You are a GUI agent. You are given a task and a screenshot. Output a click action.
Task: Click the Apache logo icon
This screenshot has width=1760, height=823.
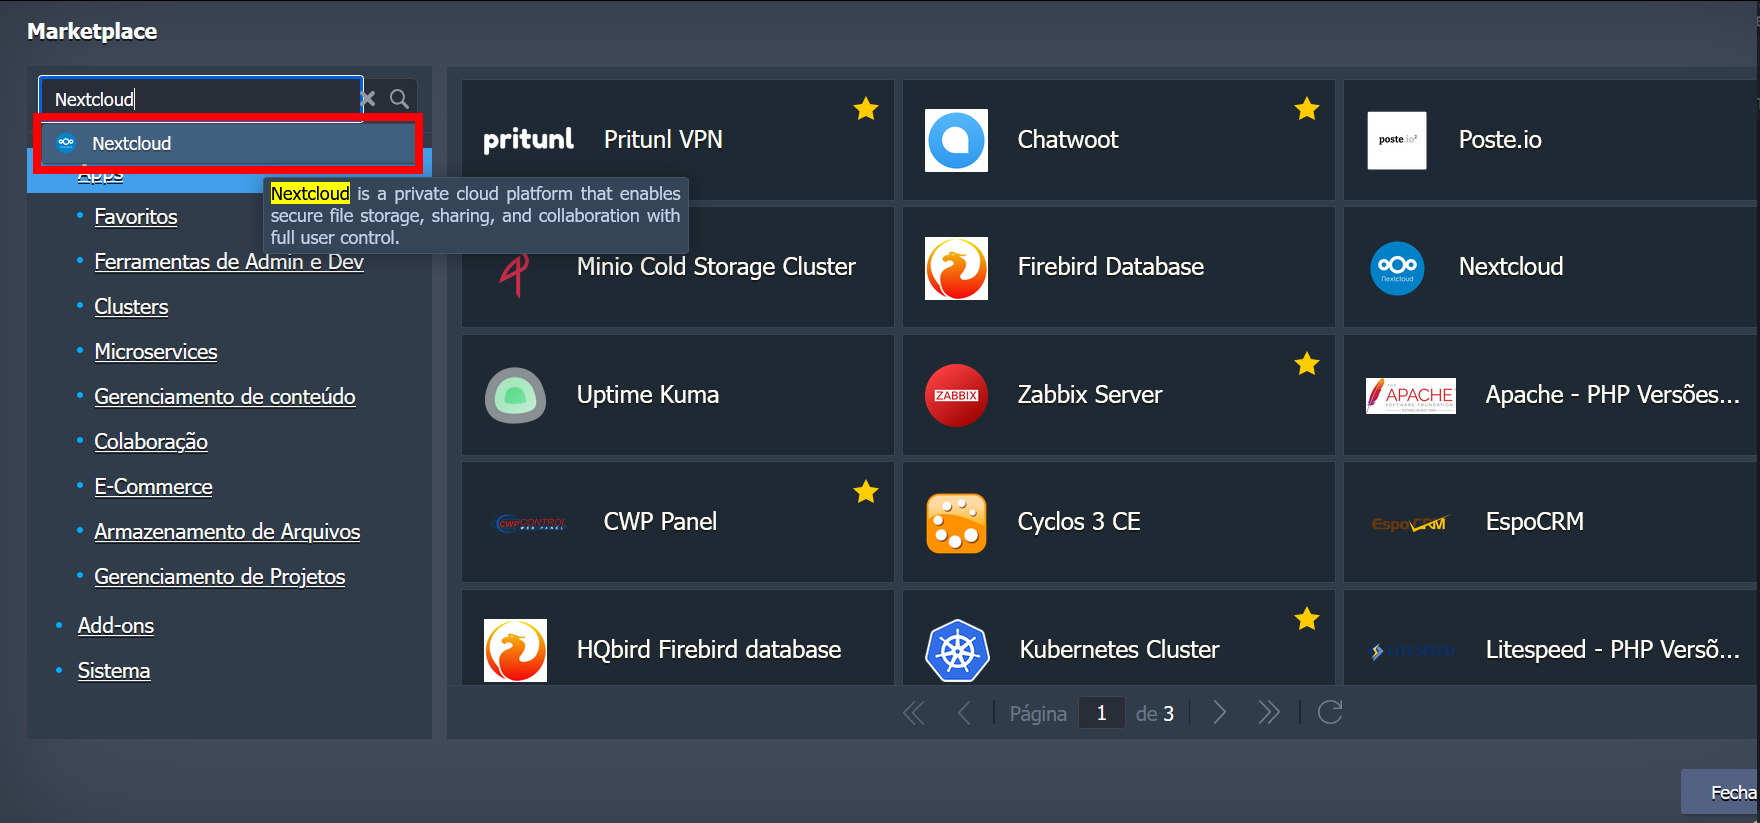pyautogui.click(x=1411, y=395)
